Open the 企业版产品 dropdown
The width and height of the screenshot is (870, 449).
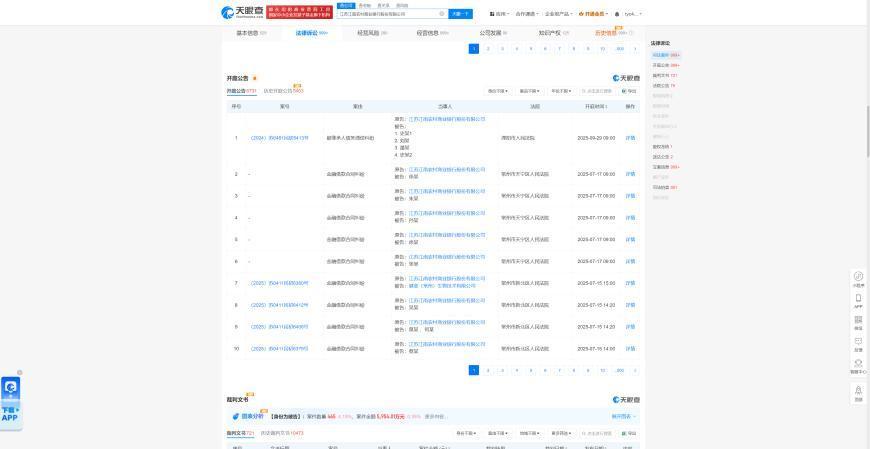pyautogui.click(x=559, y=14)
